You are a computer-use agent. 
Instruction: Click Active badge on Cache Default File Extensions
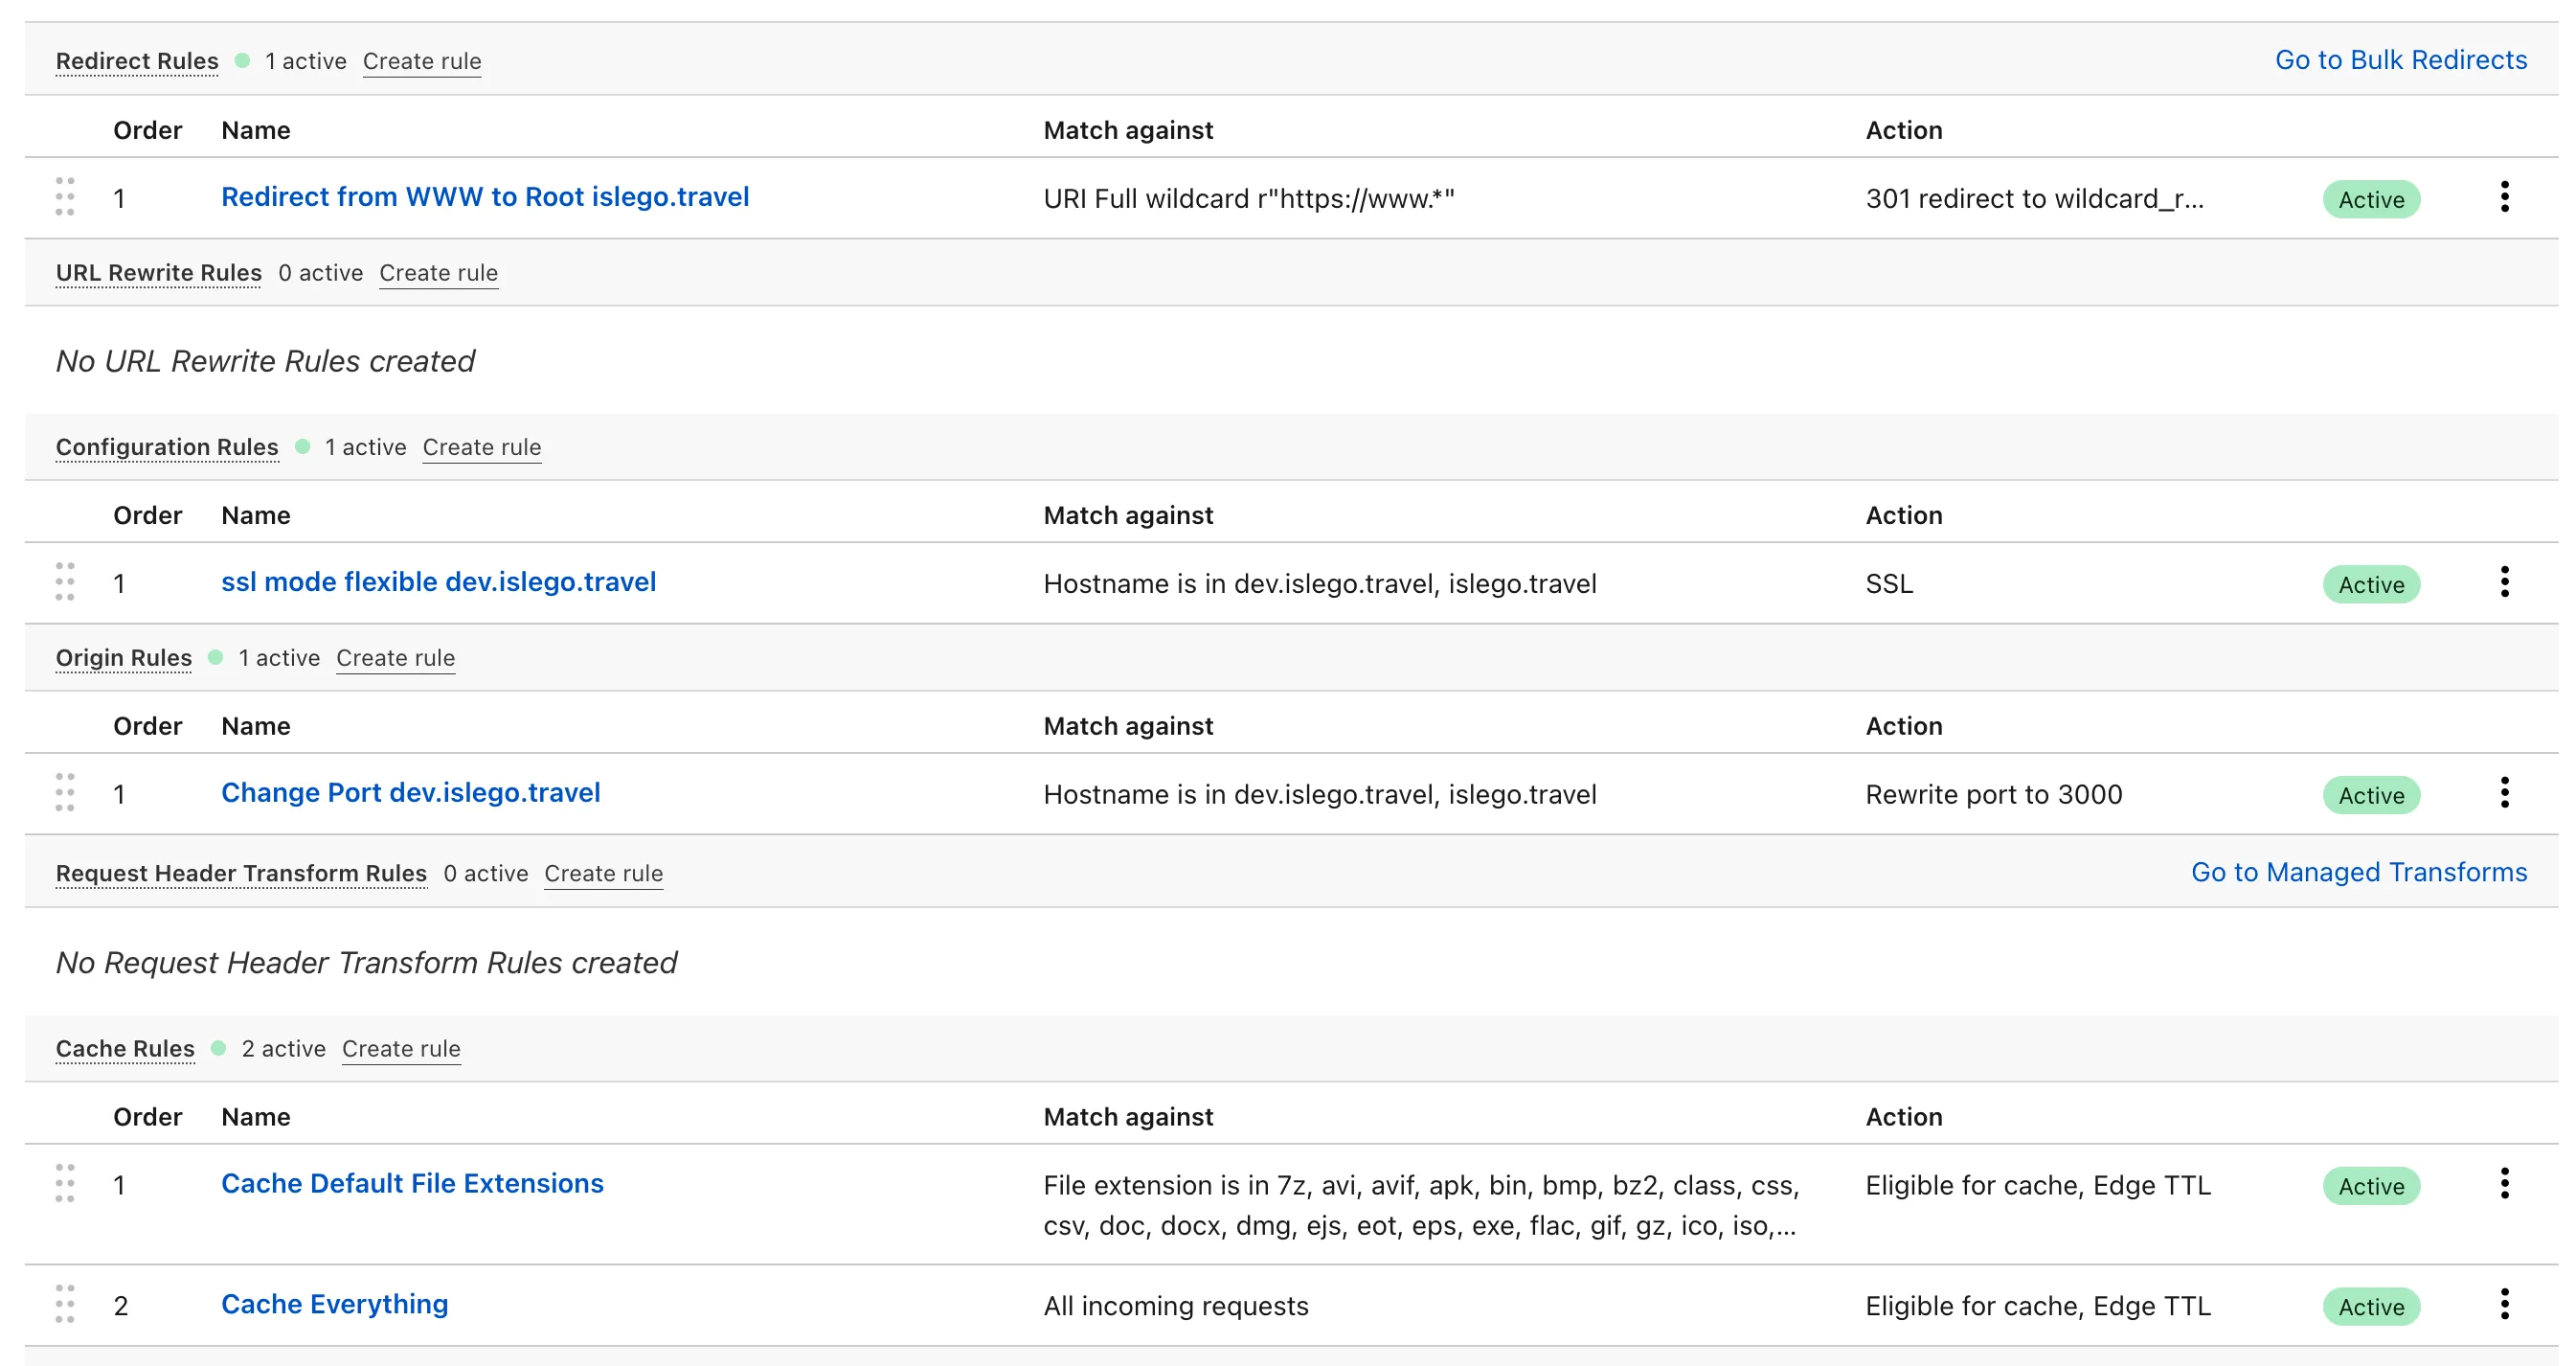(2371, 1186)
